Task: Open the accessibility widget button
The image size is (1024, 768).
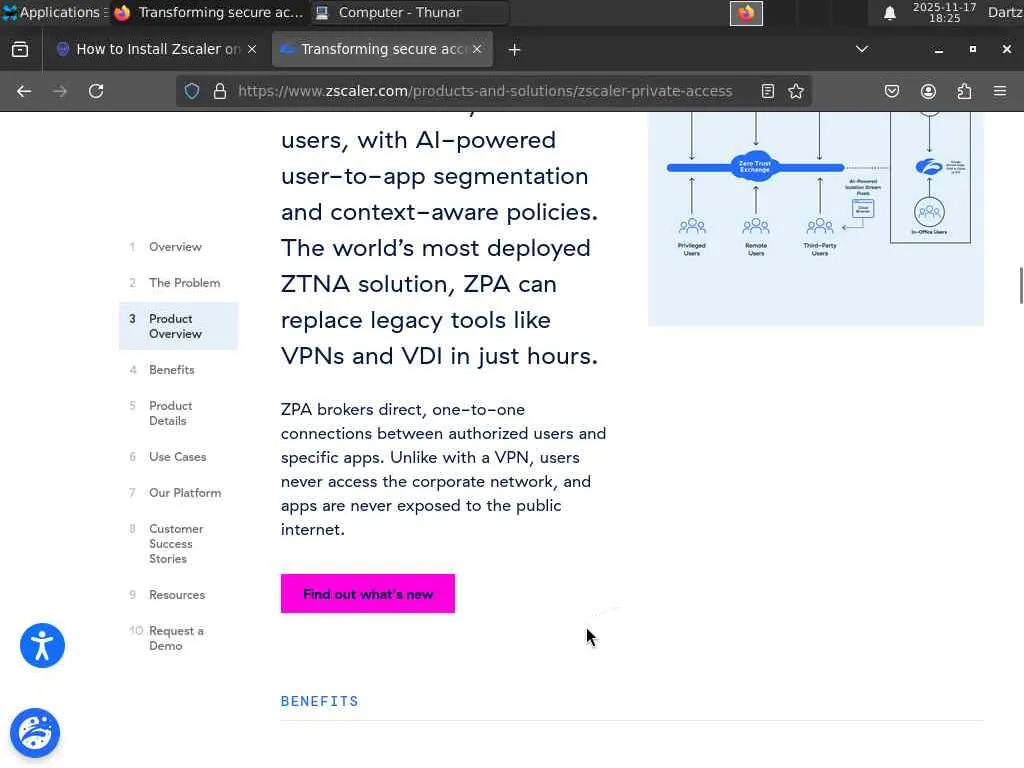Action: point(42,646)
